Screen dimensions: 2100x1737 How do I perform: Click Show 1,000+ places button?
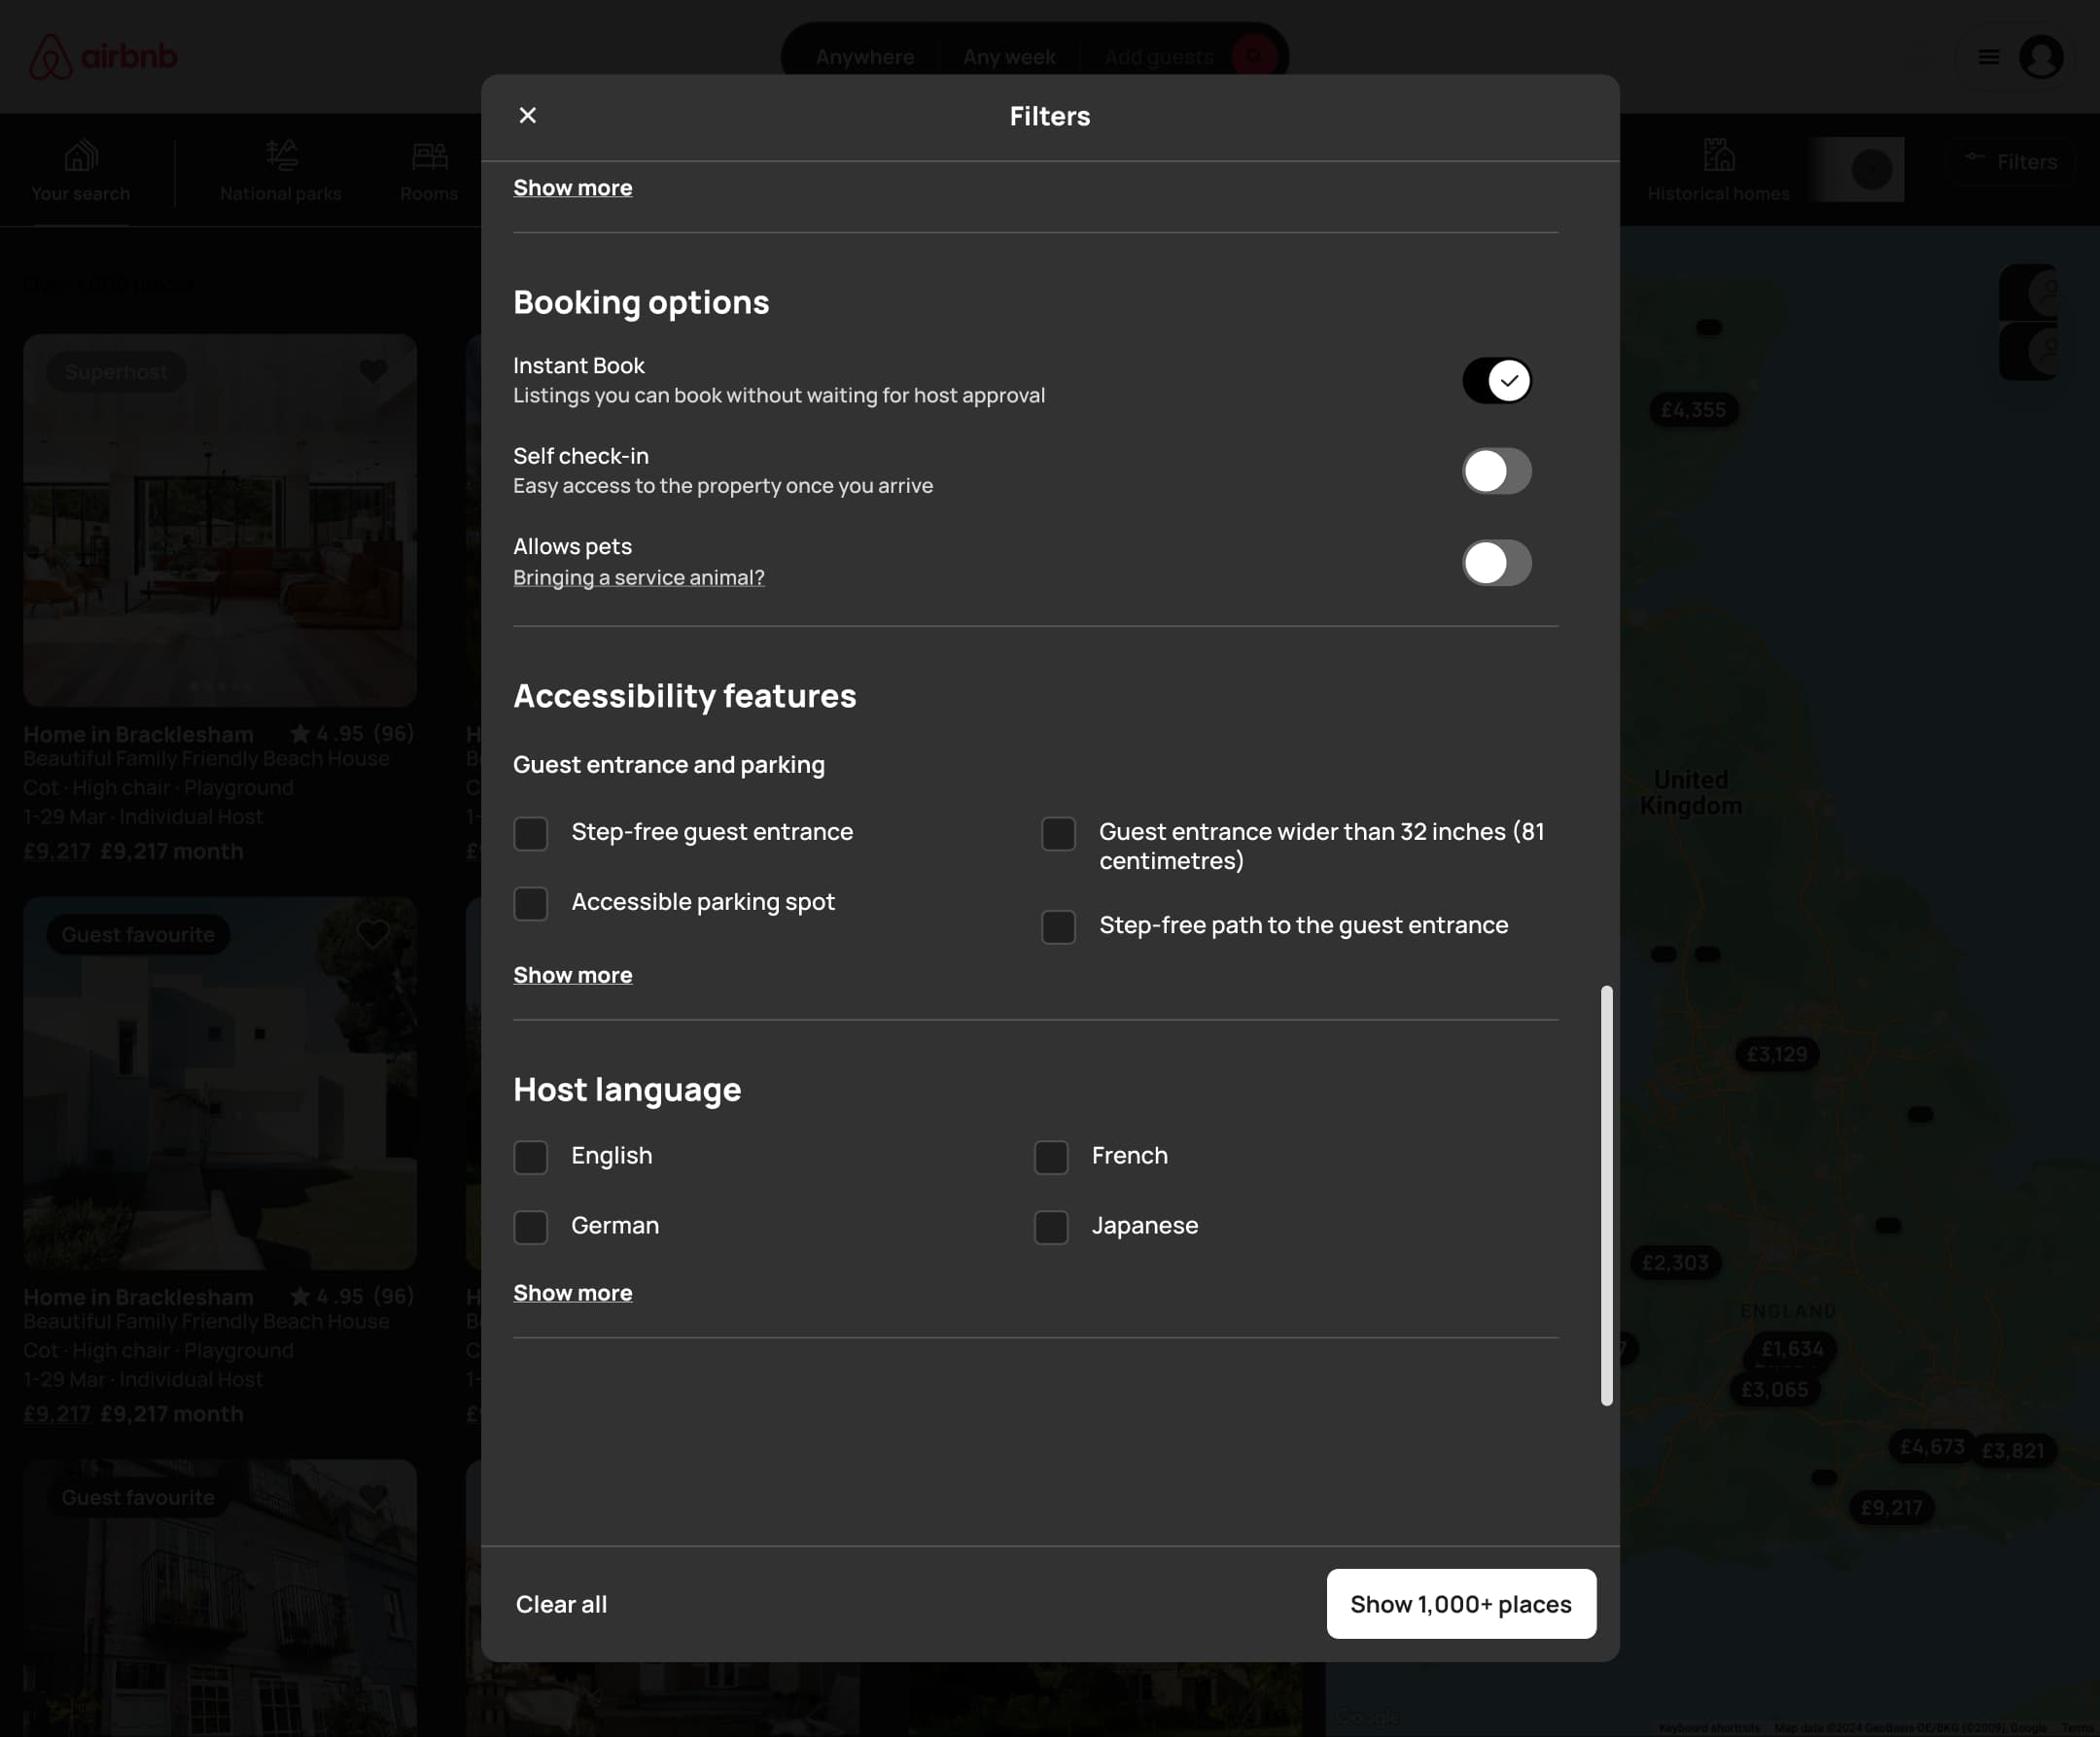tap(1461, 1604)
